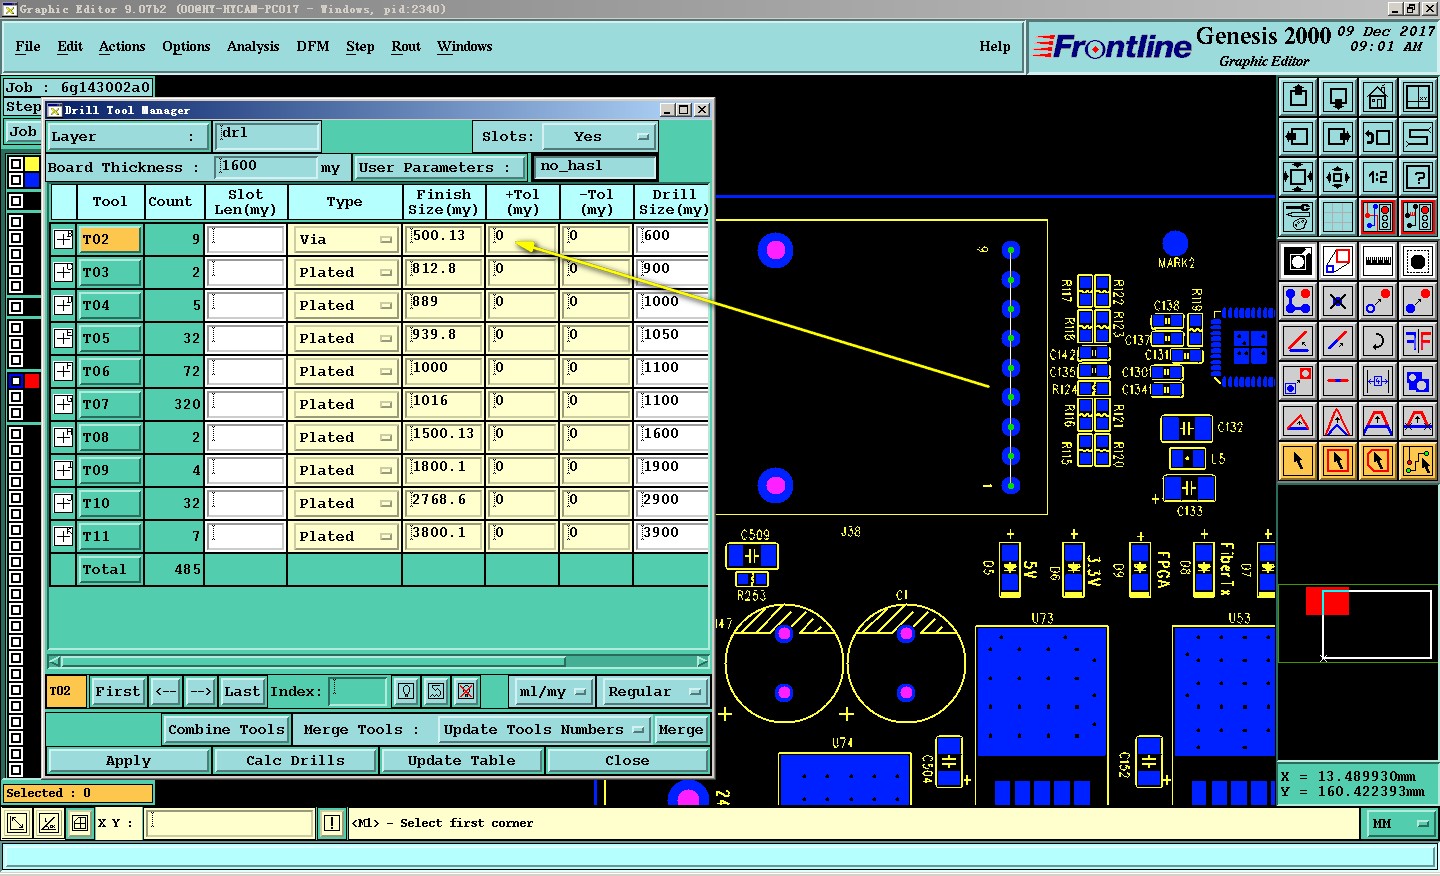
Task: Open the Slots Yes dropdown
Action: coord(599,137)
